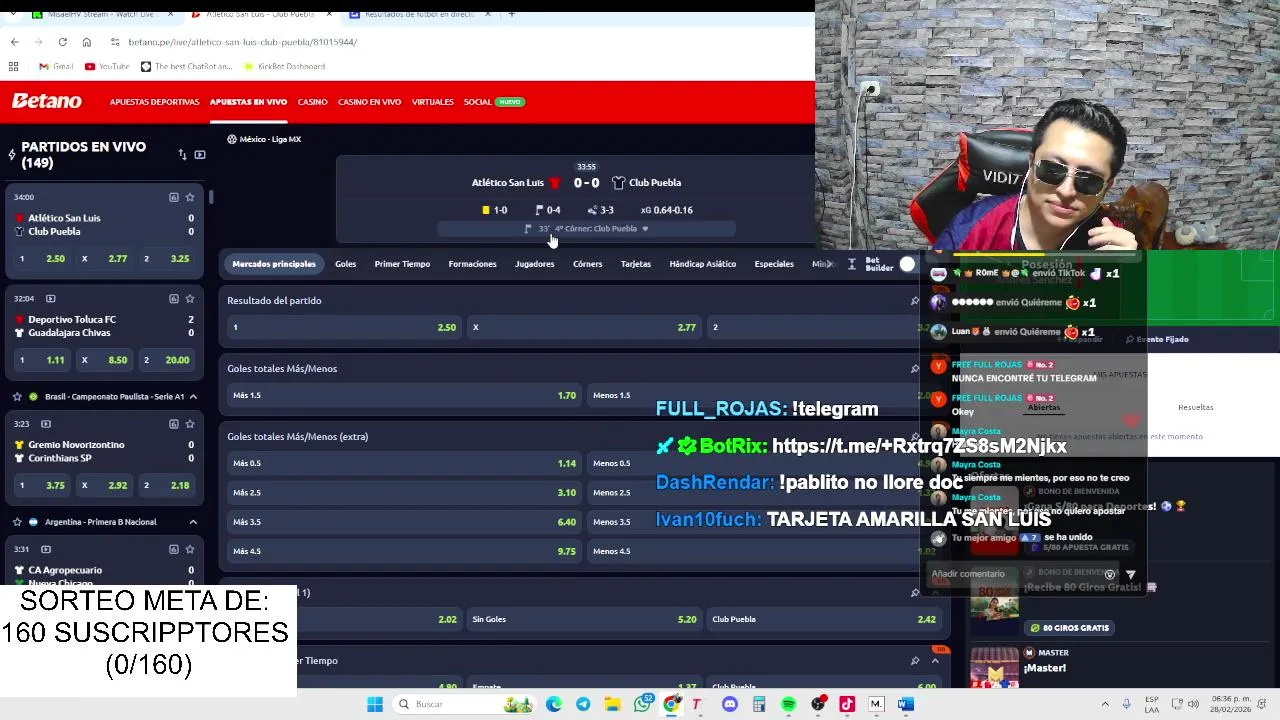1280x720 pixels.
Task: Select Club Puebla odds 2.42
Action: 824,619
